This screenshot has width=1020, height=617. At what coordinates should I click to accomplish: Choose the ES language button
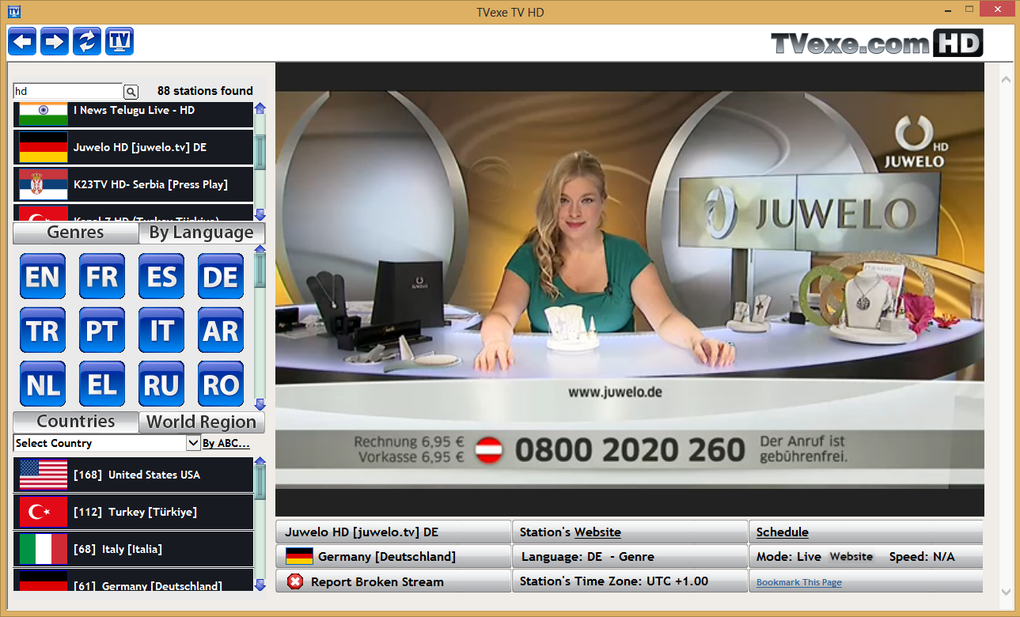[x=161, y=277]
